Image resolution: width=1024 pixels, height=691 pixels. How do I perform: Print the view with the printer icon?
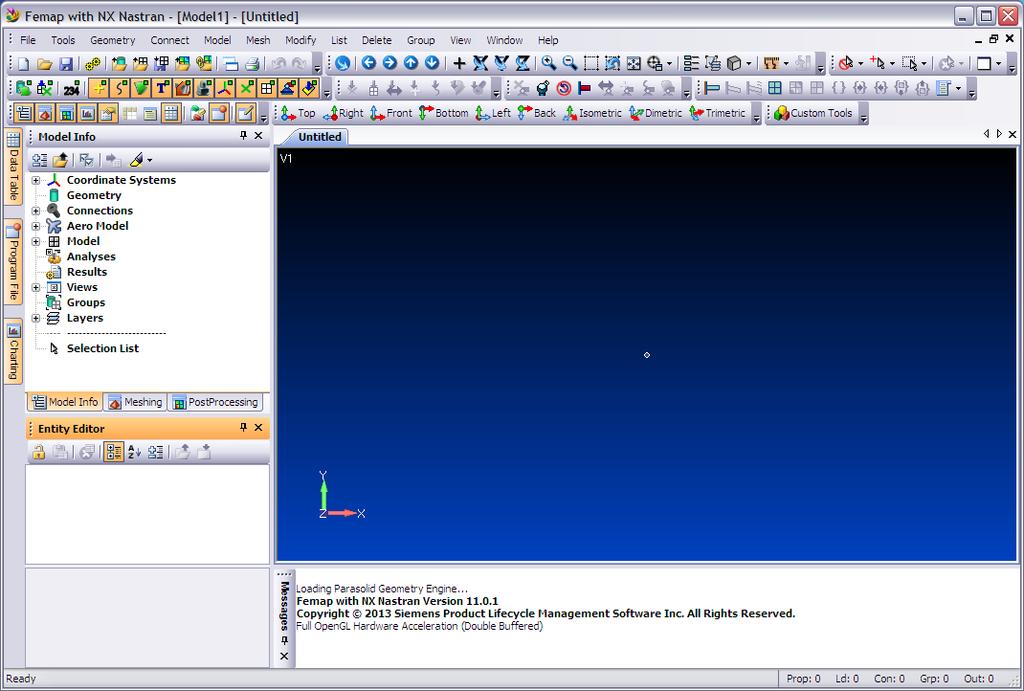tap(252, 63)
